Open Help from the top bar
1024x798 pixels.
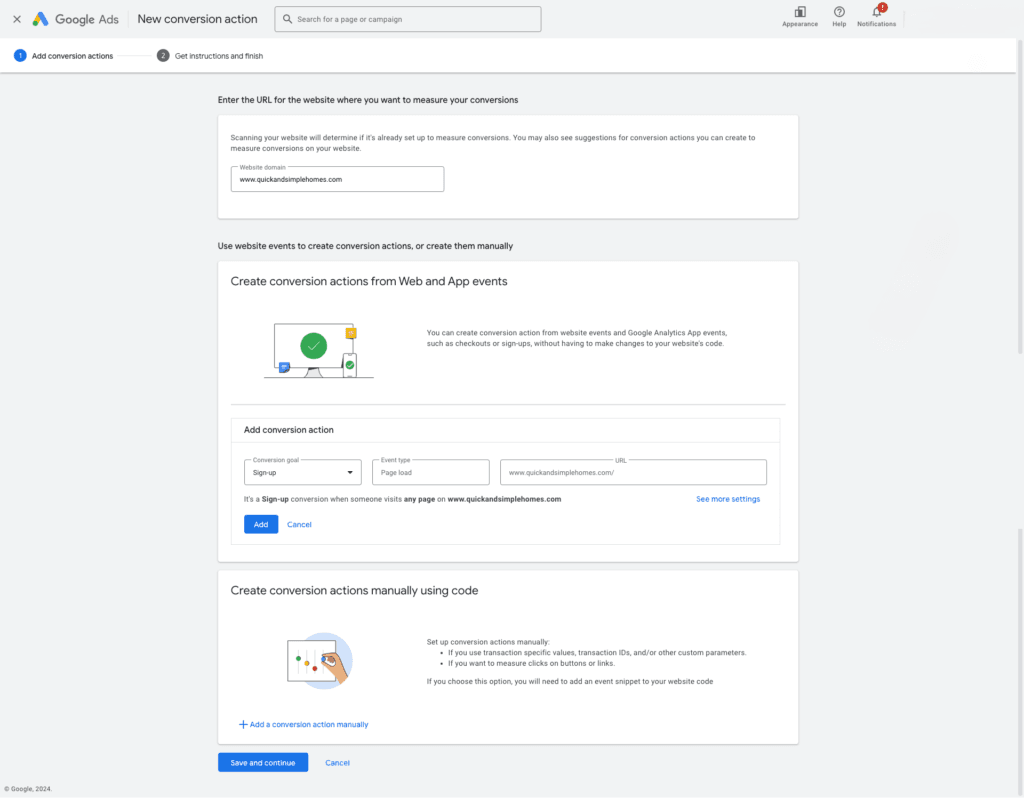(839, 18)
